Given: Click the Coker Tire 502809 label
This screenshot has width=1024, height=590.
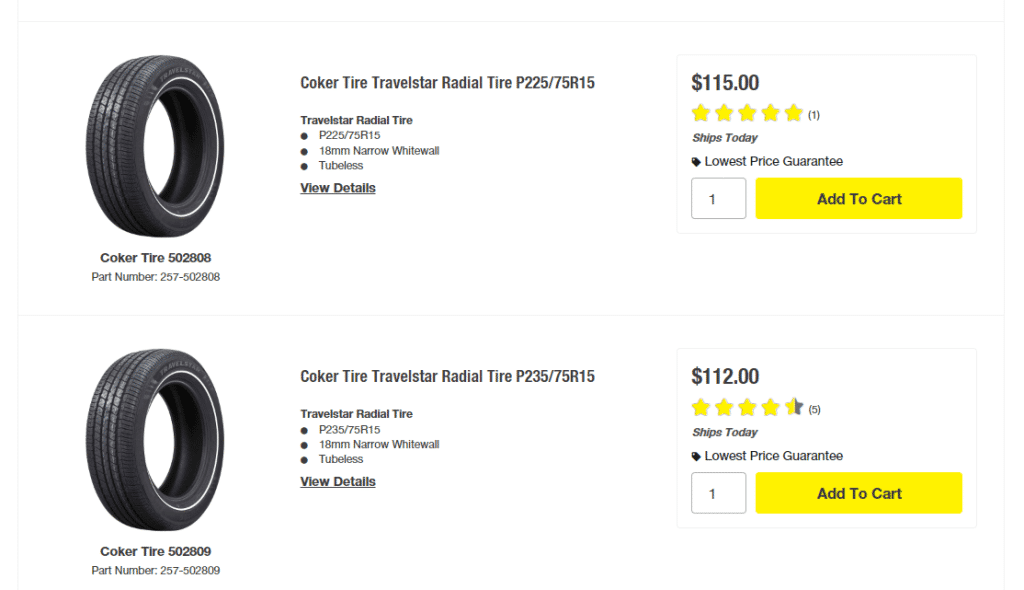Looking at the screenshot, I should 155,552.
